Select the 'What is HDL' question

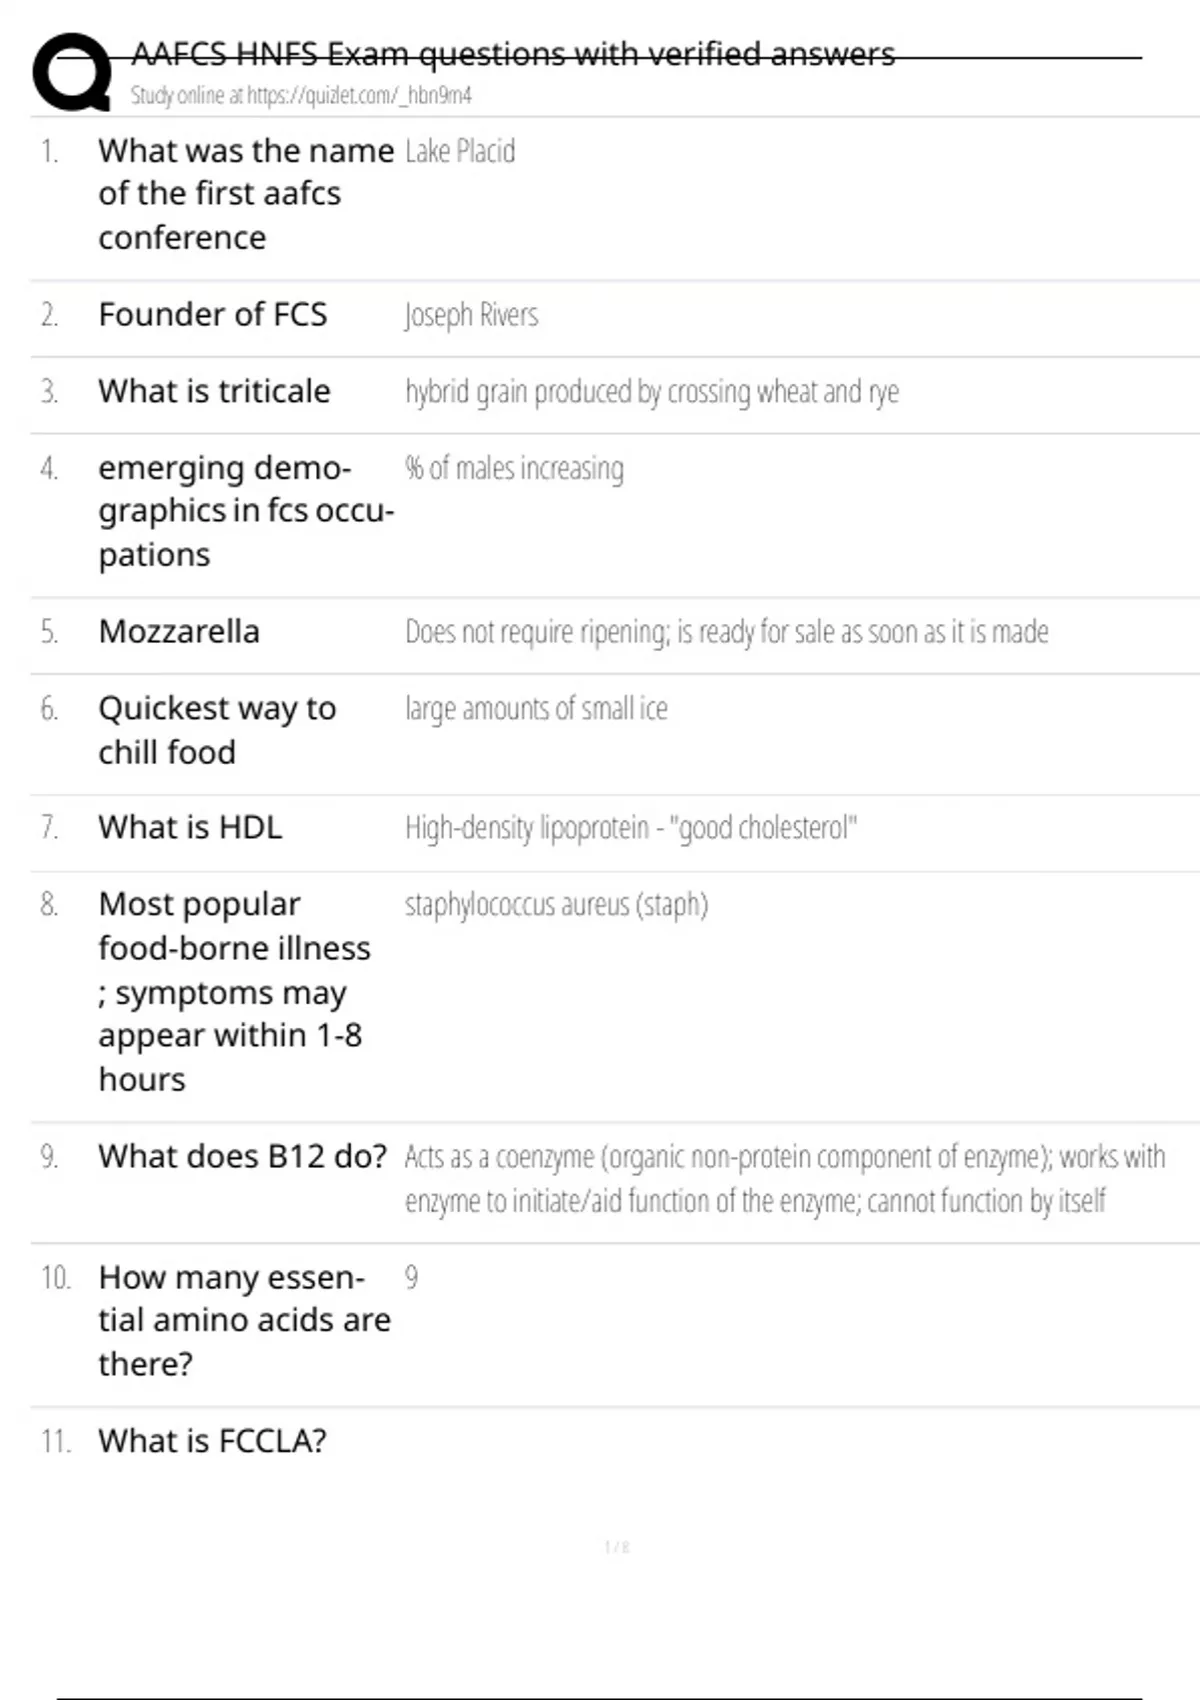pyautogui.click(x=190, y=828)
